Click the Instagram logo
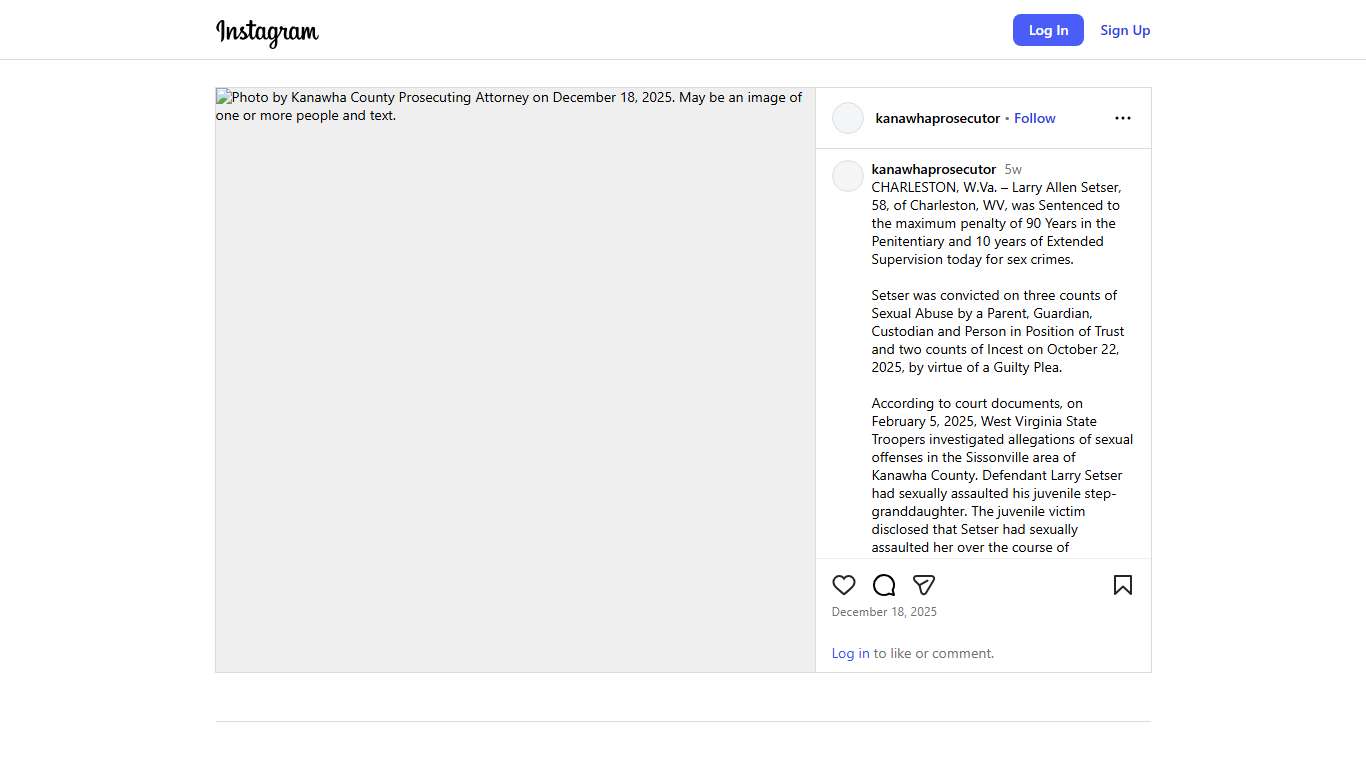The image size is (1366, 768). click(x=267, y=32)
